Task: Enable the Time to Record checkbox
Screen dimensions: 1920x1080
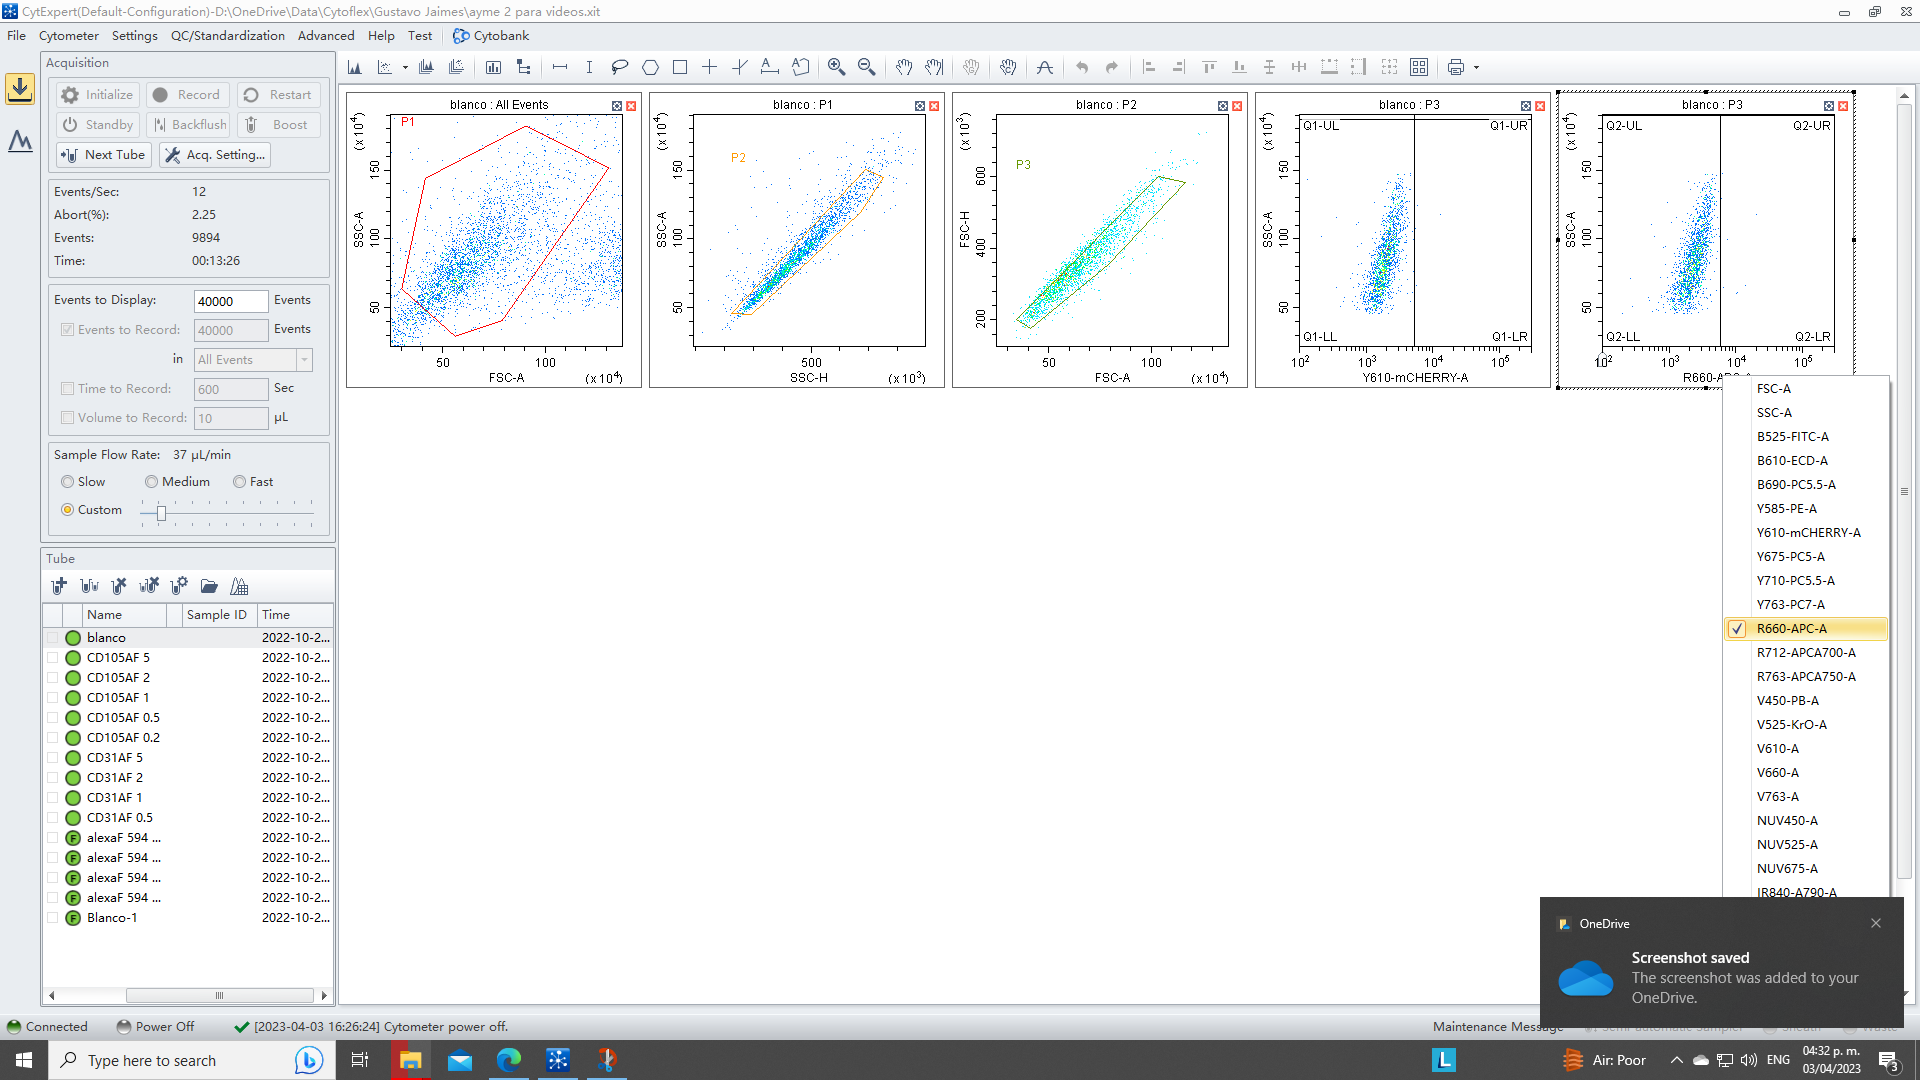Action: pyautogui.click(x=68, y=389)
